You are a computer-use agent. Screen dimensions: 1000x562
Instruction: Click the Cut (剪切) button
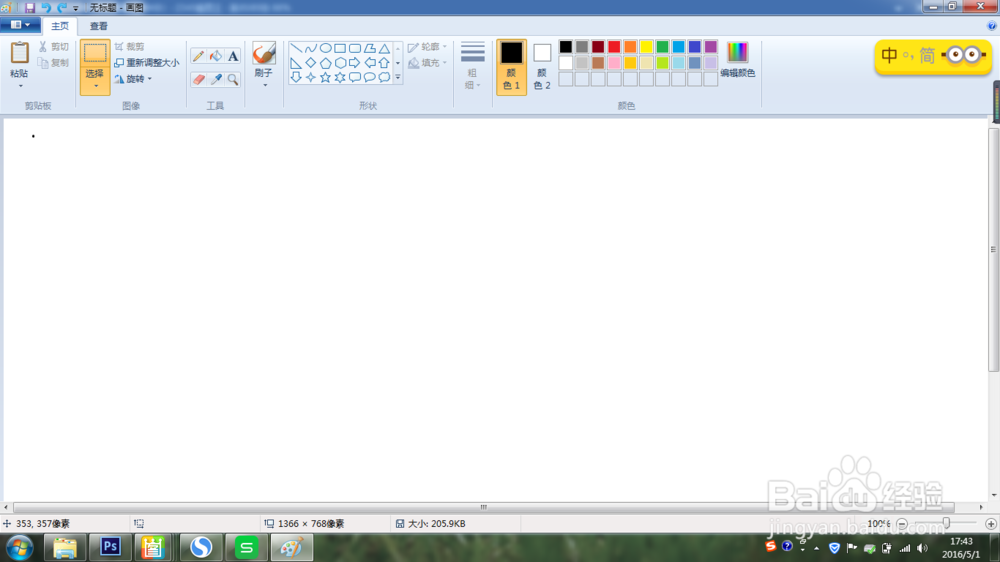(53, 47)
